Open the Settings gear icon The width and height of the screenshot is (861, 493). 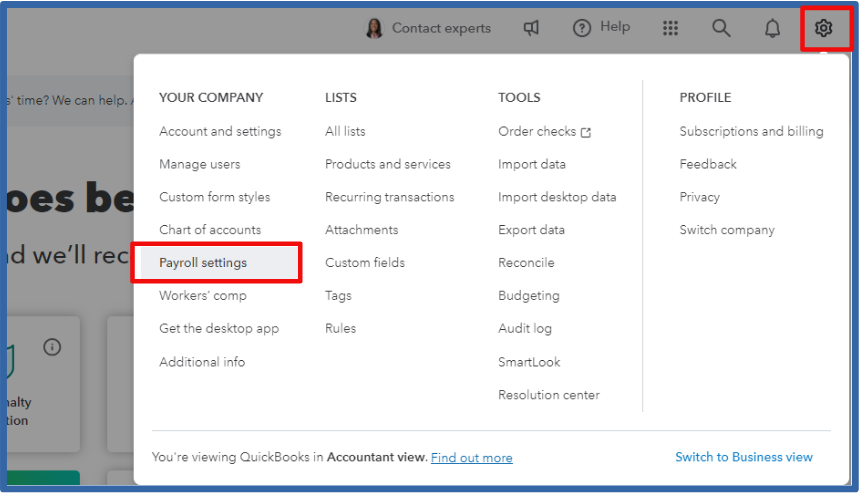pyautogui.click(x=823, y=27)
